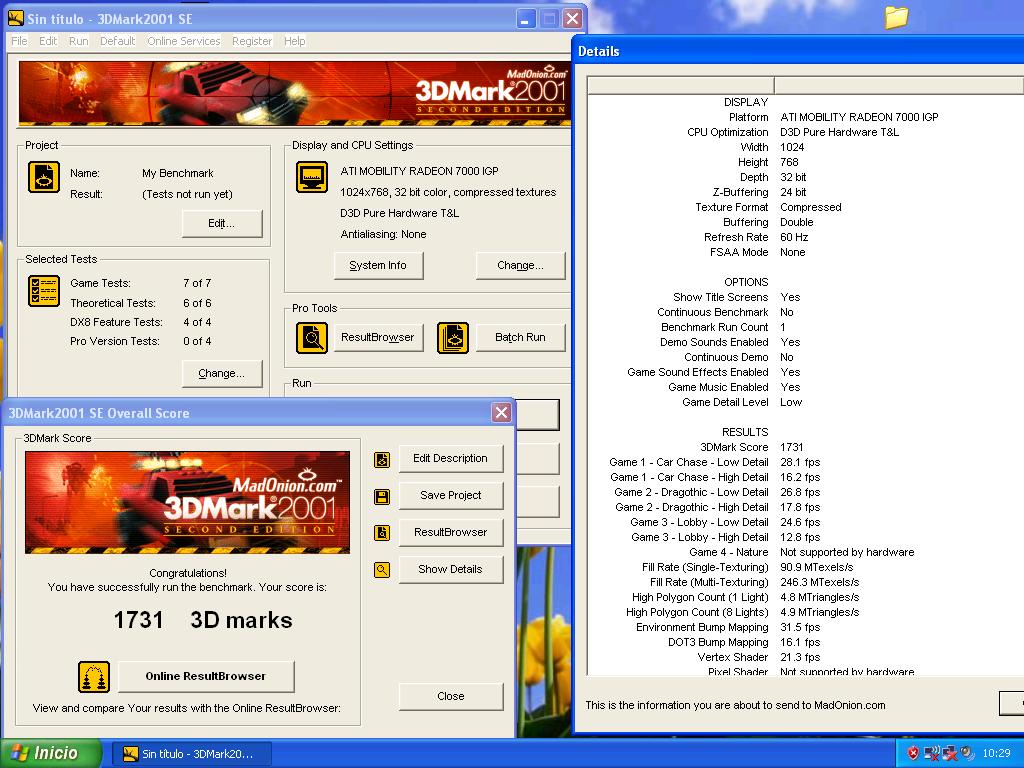Click the Antialiasing: None text
1024x768 pixels.
tap(383, 234)
